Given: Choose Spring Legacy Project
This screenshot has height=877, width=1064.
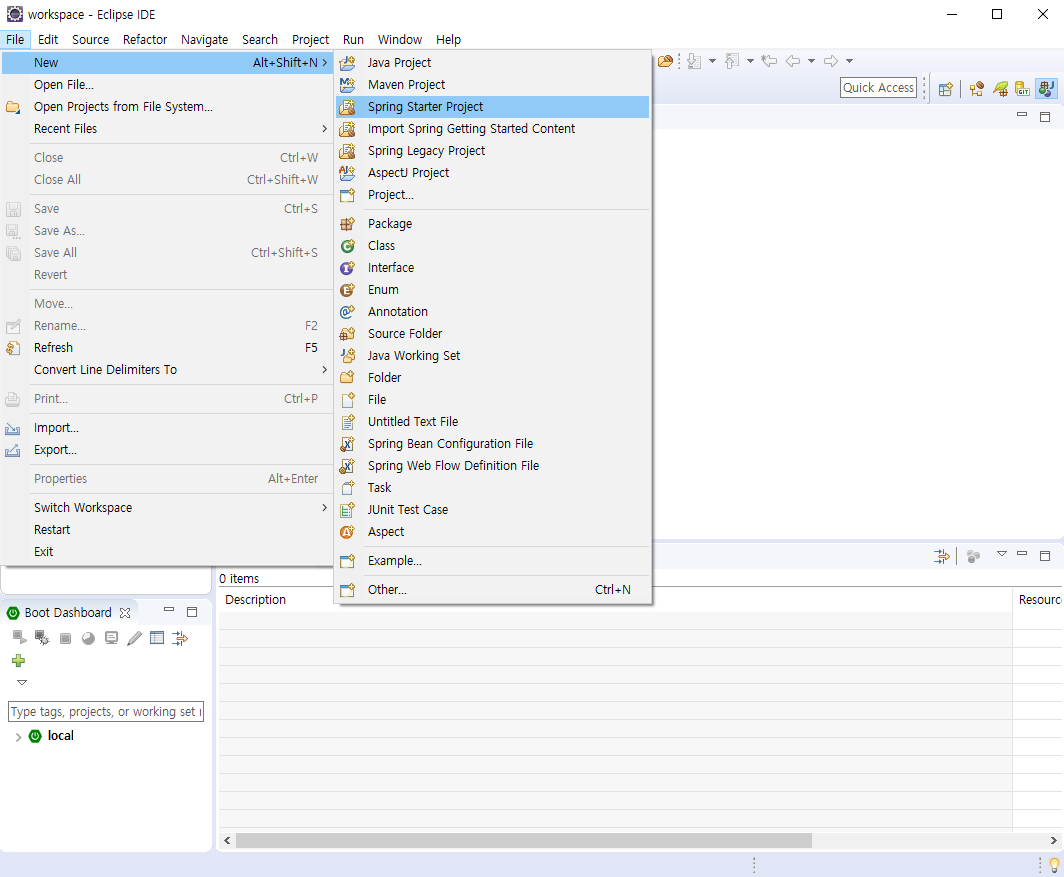Looking at the screenshot, I should 493,151.
